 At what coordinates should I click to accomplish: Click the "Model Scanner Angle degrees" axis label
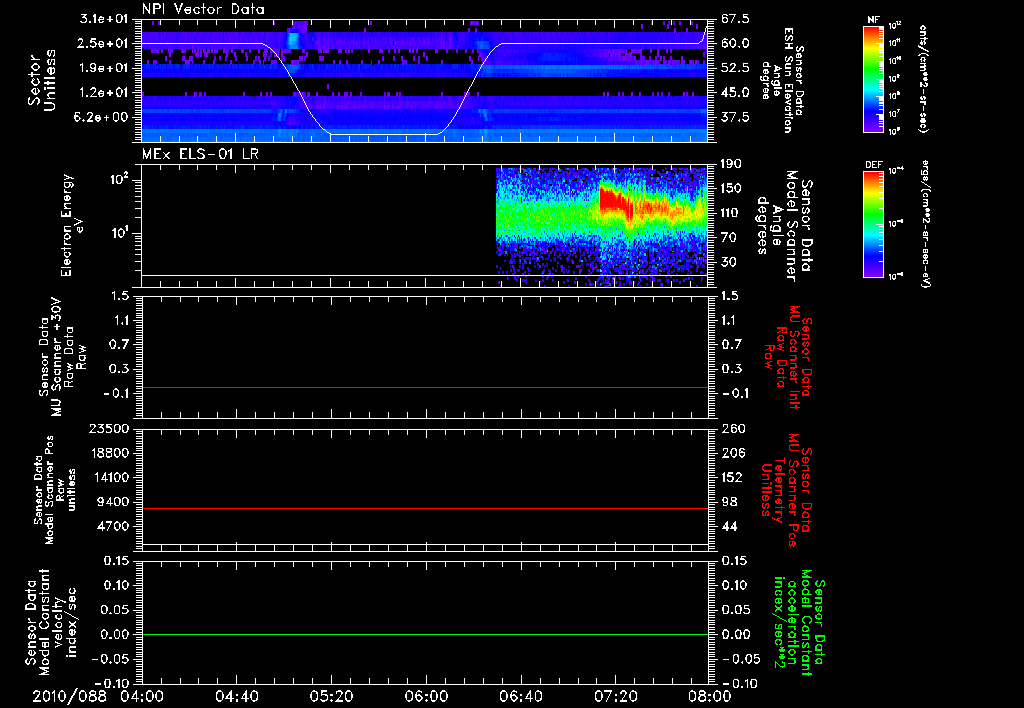779,226
